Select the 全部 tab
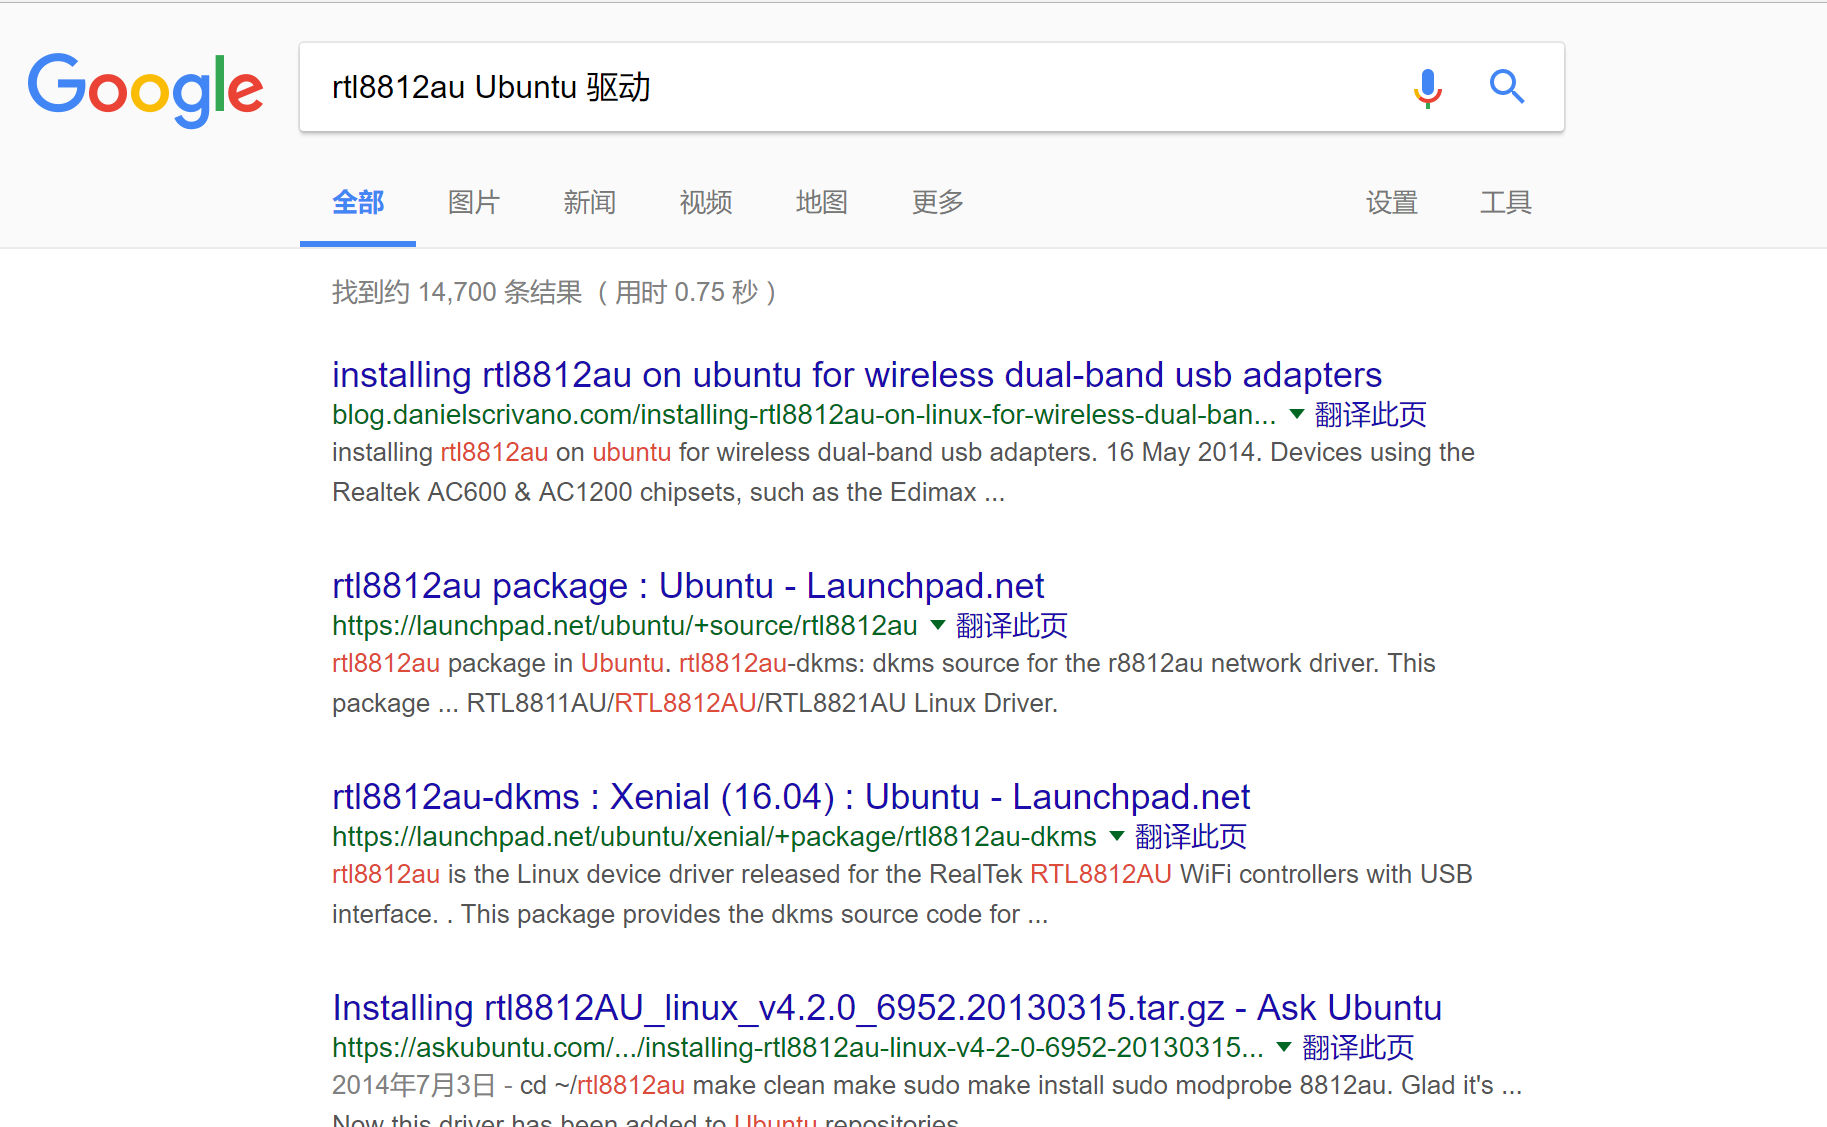This screenshot has width=1827, height=1127. [x=358, y=203]
